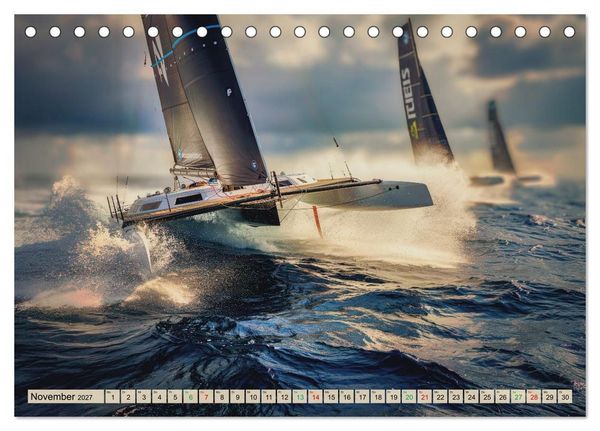The image size is (600, 431).
Task: Pick date cell 9
Action: coord(238,397)
